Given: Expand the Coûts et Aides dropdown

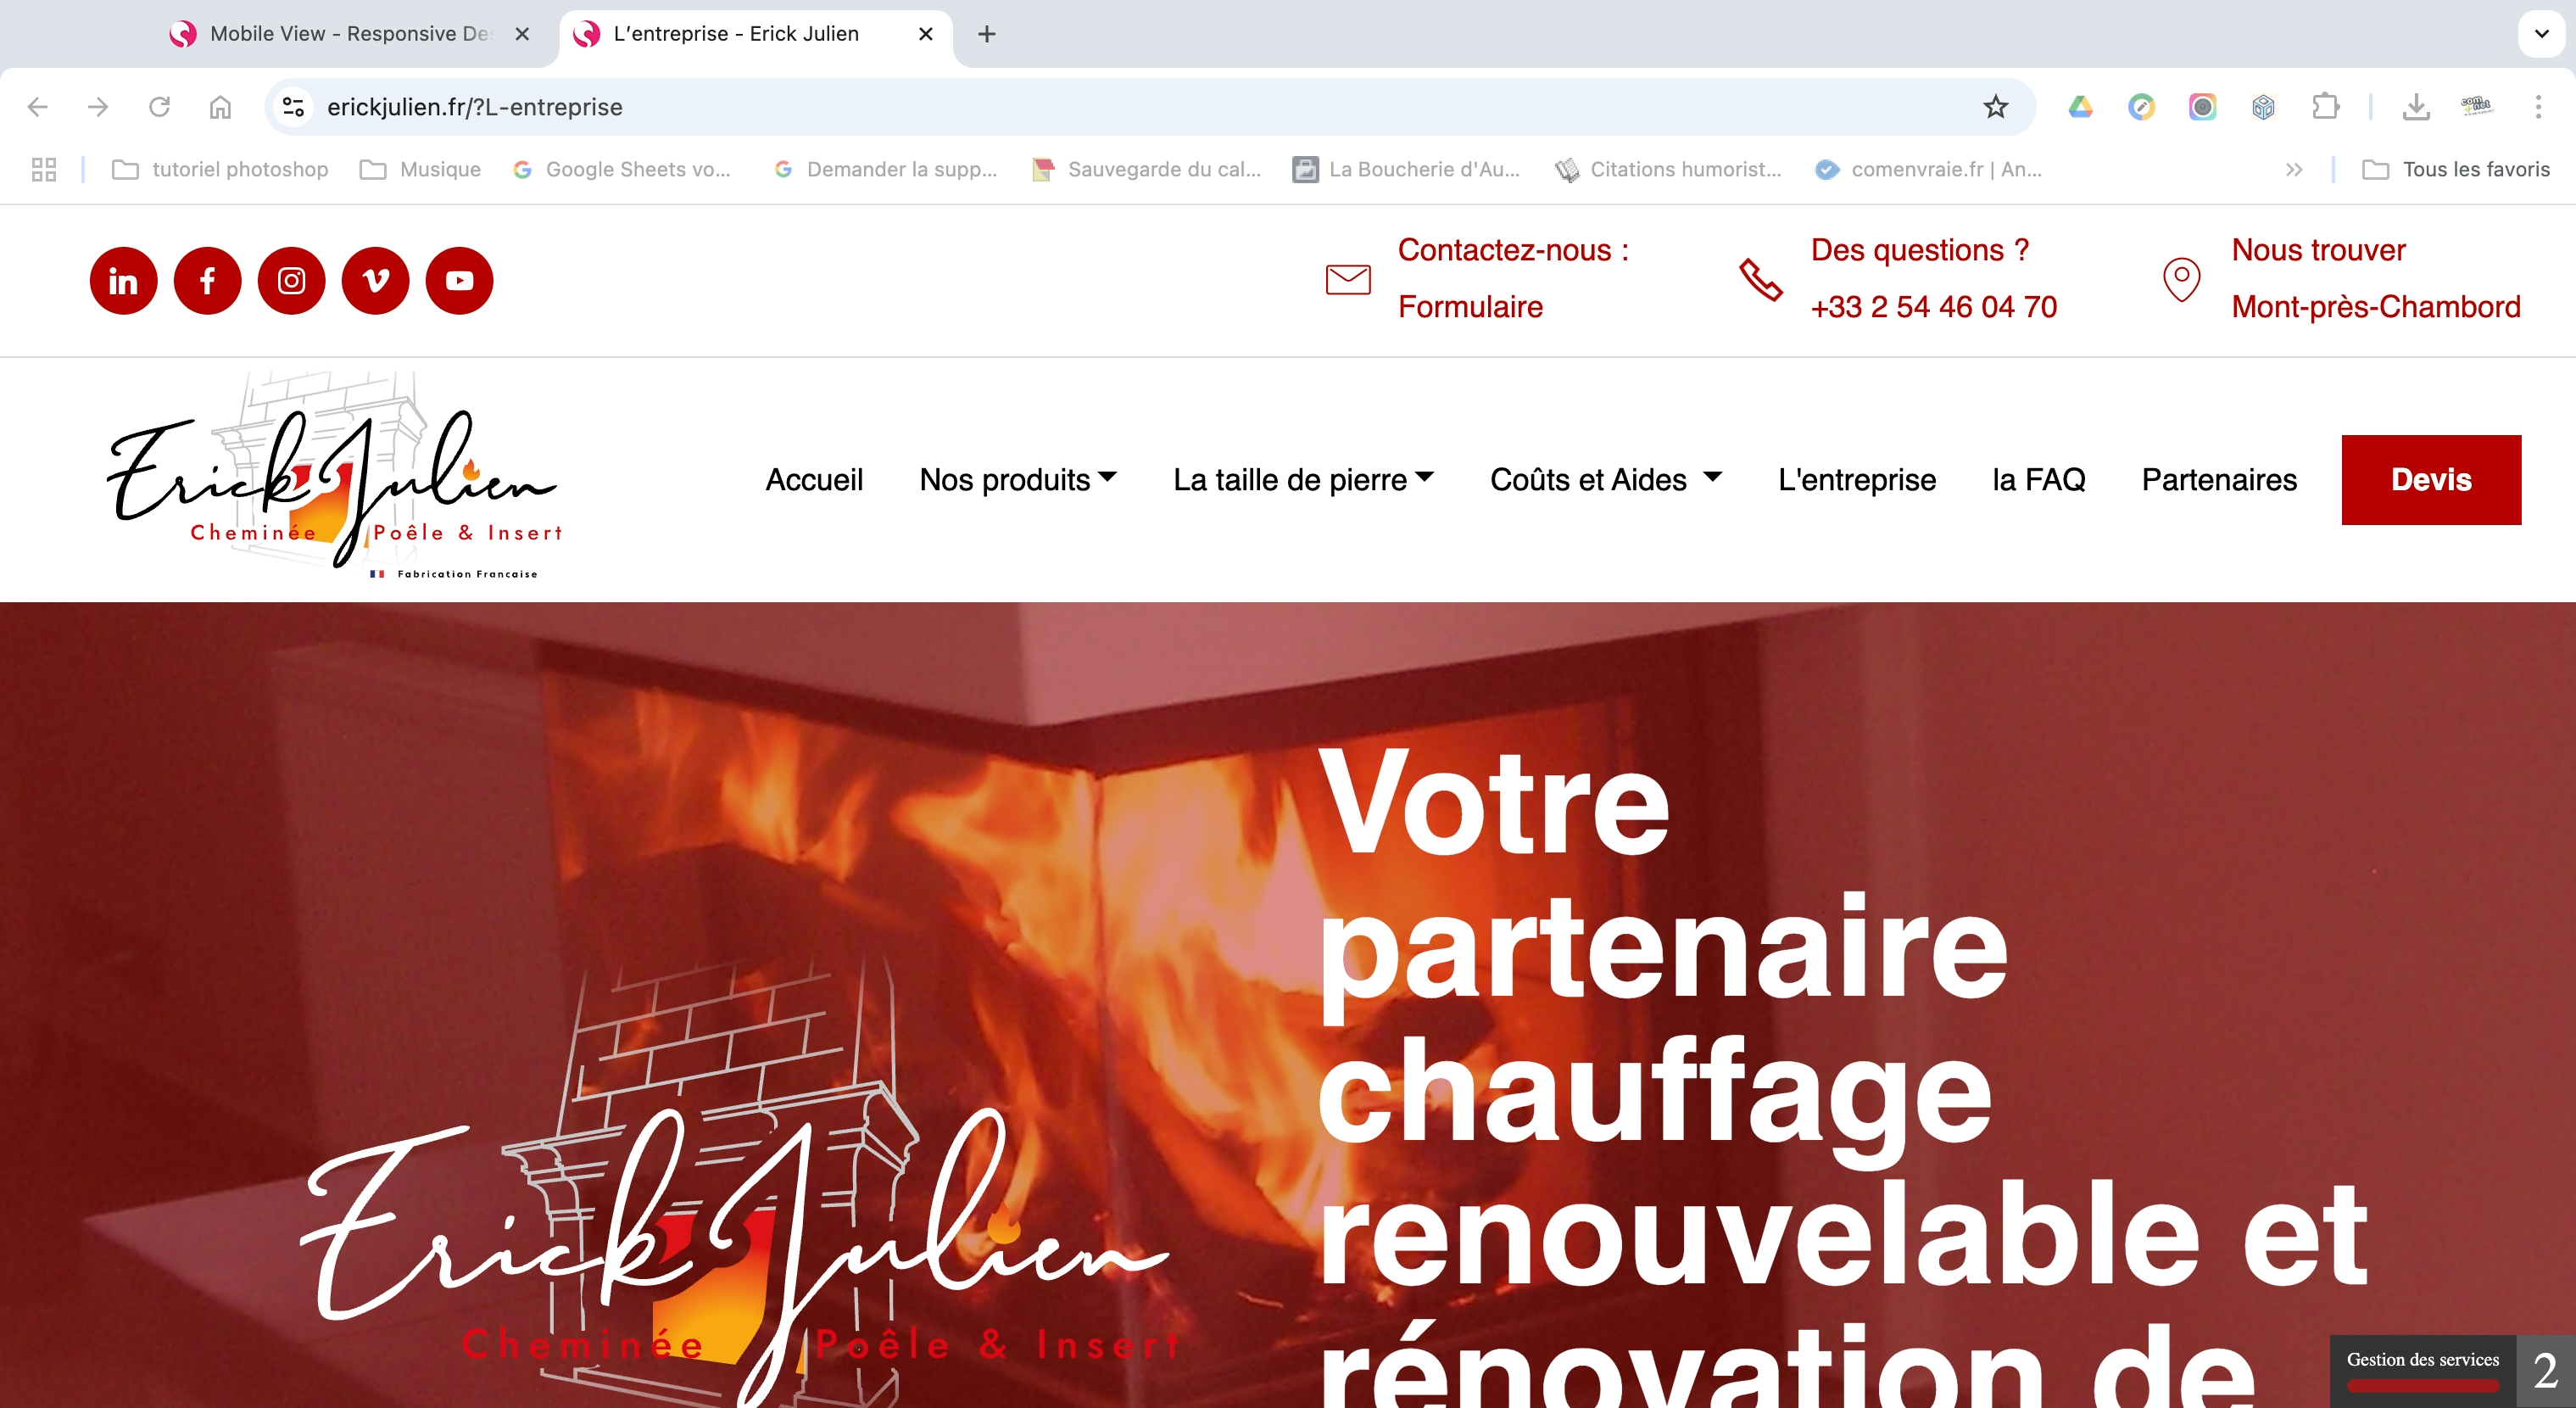Looking at the screenshot, I should pyautogui.click(x=1606, y=480).
